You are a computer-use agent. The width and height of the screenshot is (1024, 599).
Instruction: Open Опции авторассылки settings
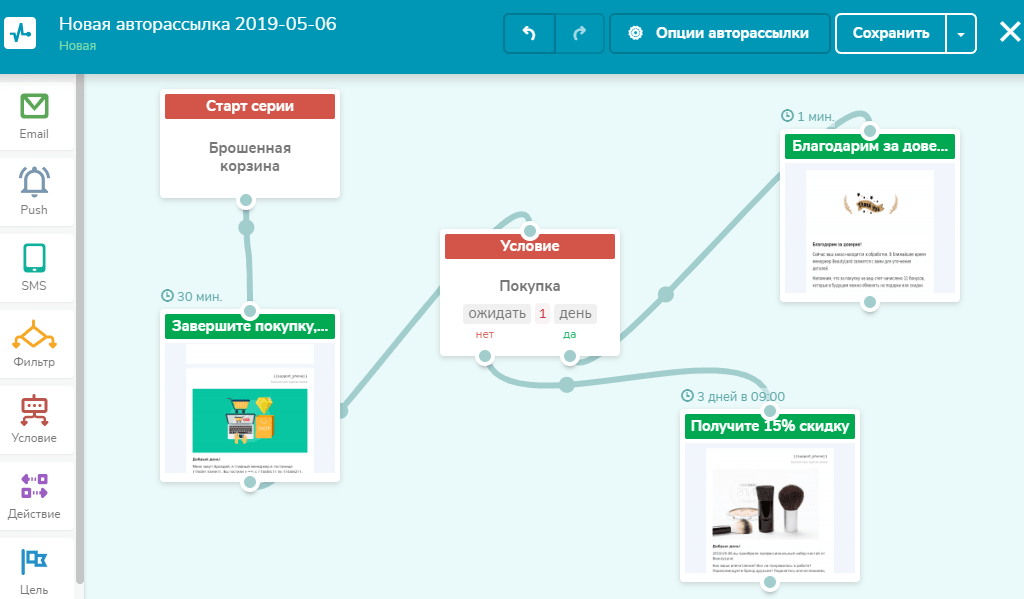click(x=718, y=33)
